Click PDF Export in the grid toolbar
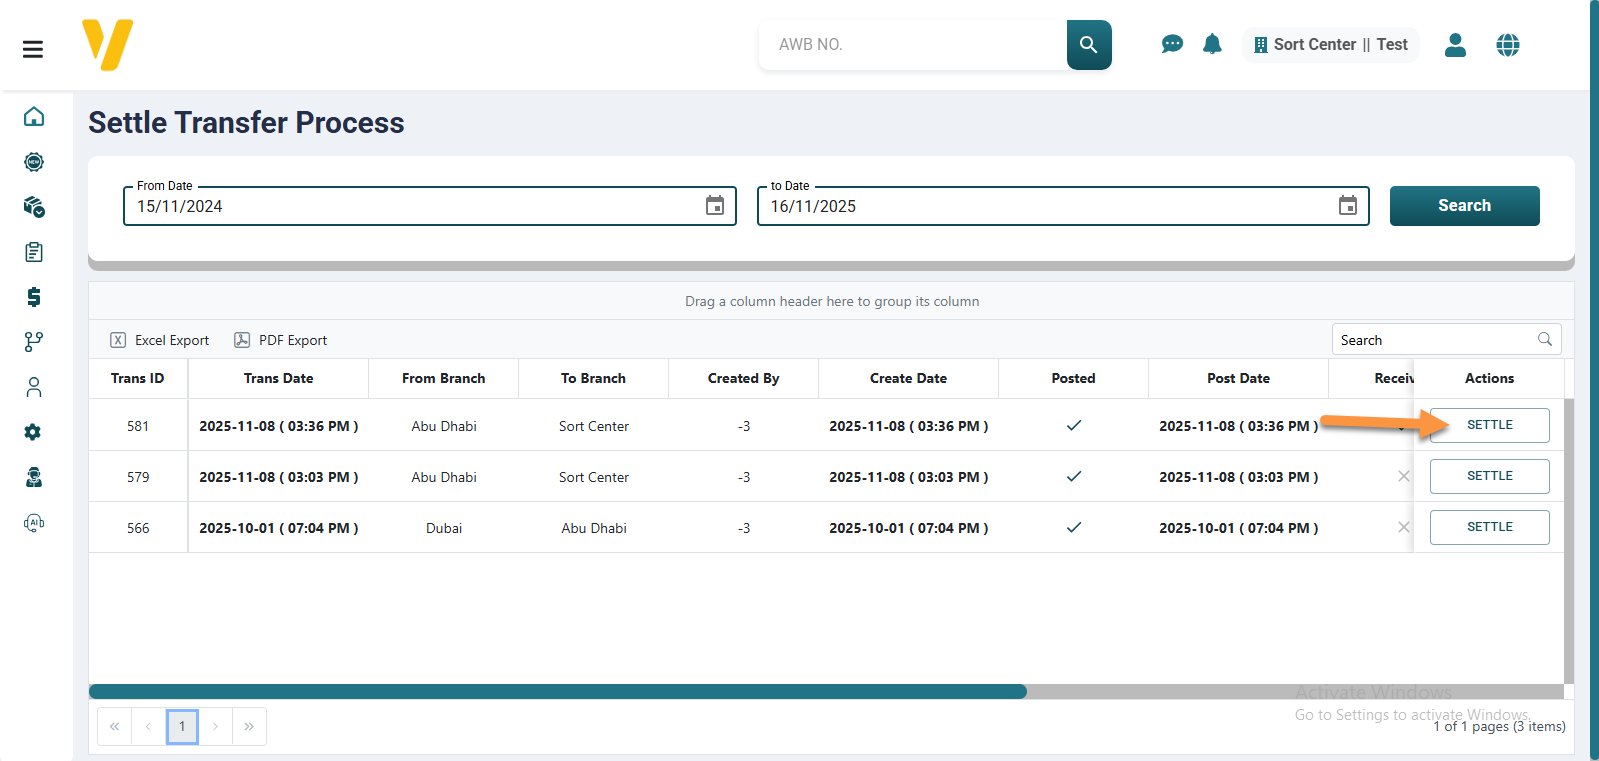Screen dimensions: 1599x761 (281, 340)
